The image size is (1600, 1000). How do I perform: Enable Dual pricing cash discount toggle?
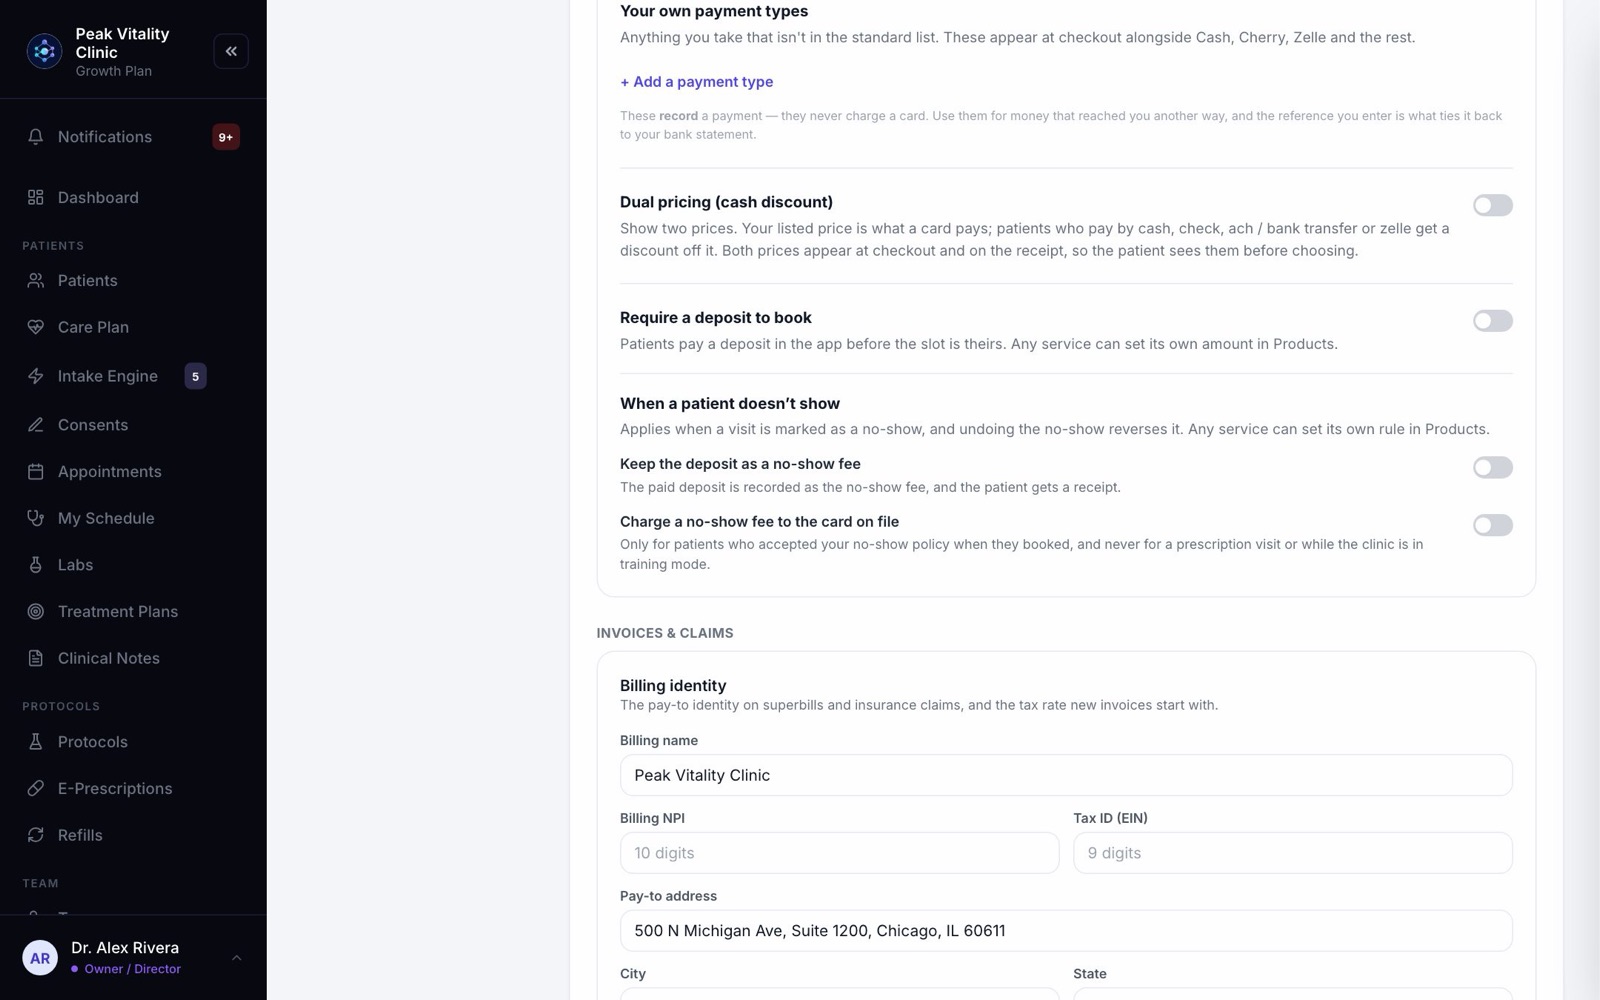pos(1492,205)
